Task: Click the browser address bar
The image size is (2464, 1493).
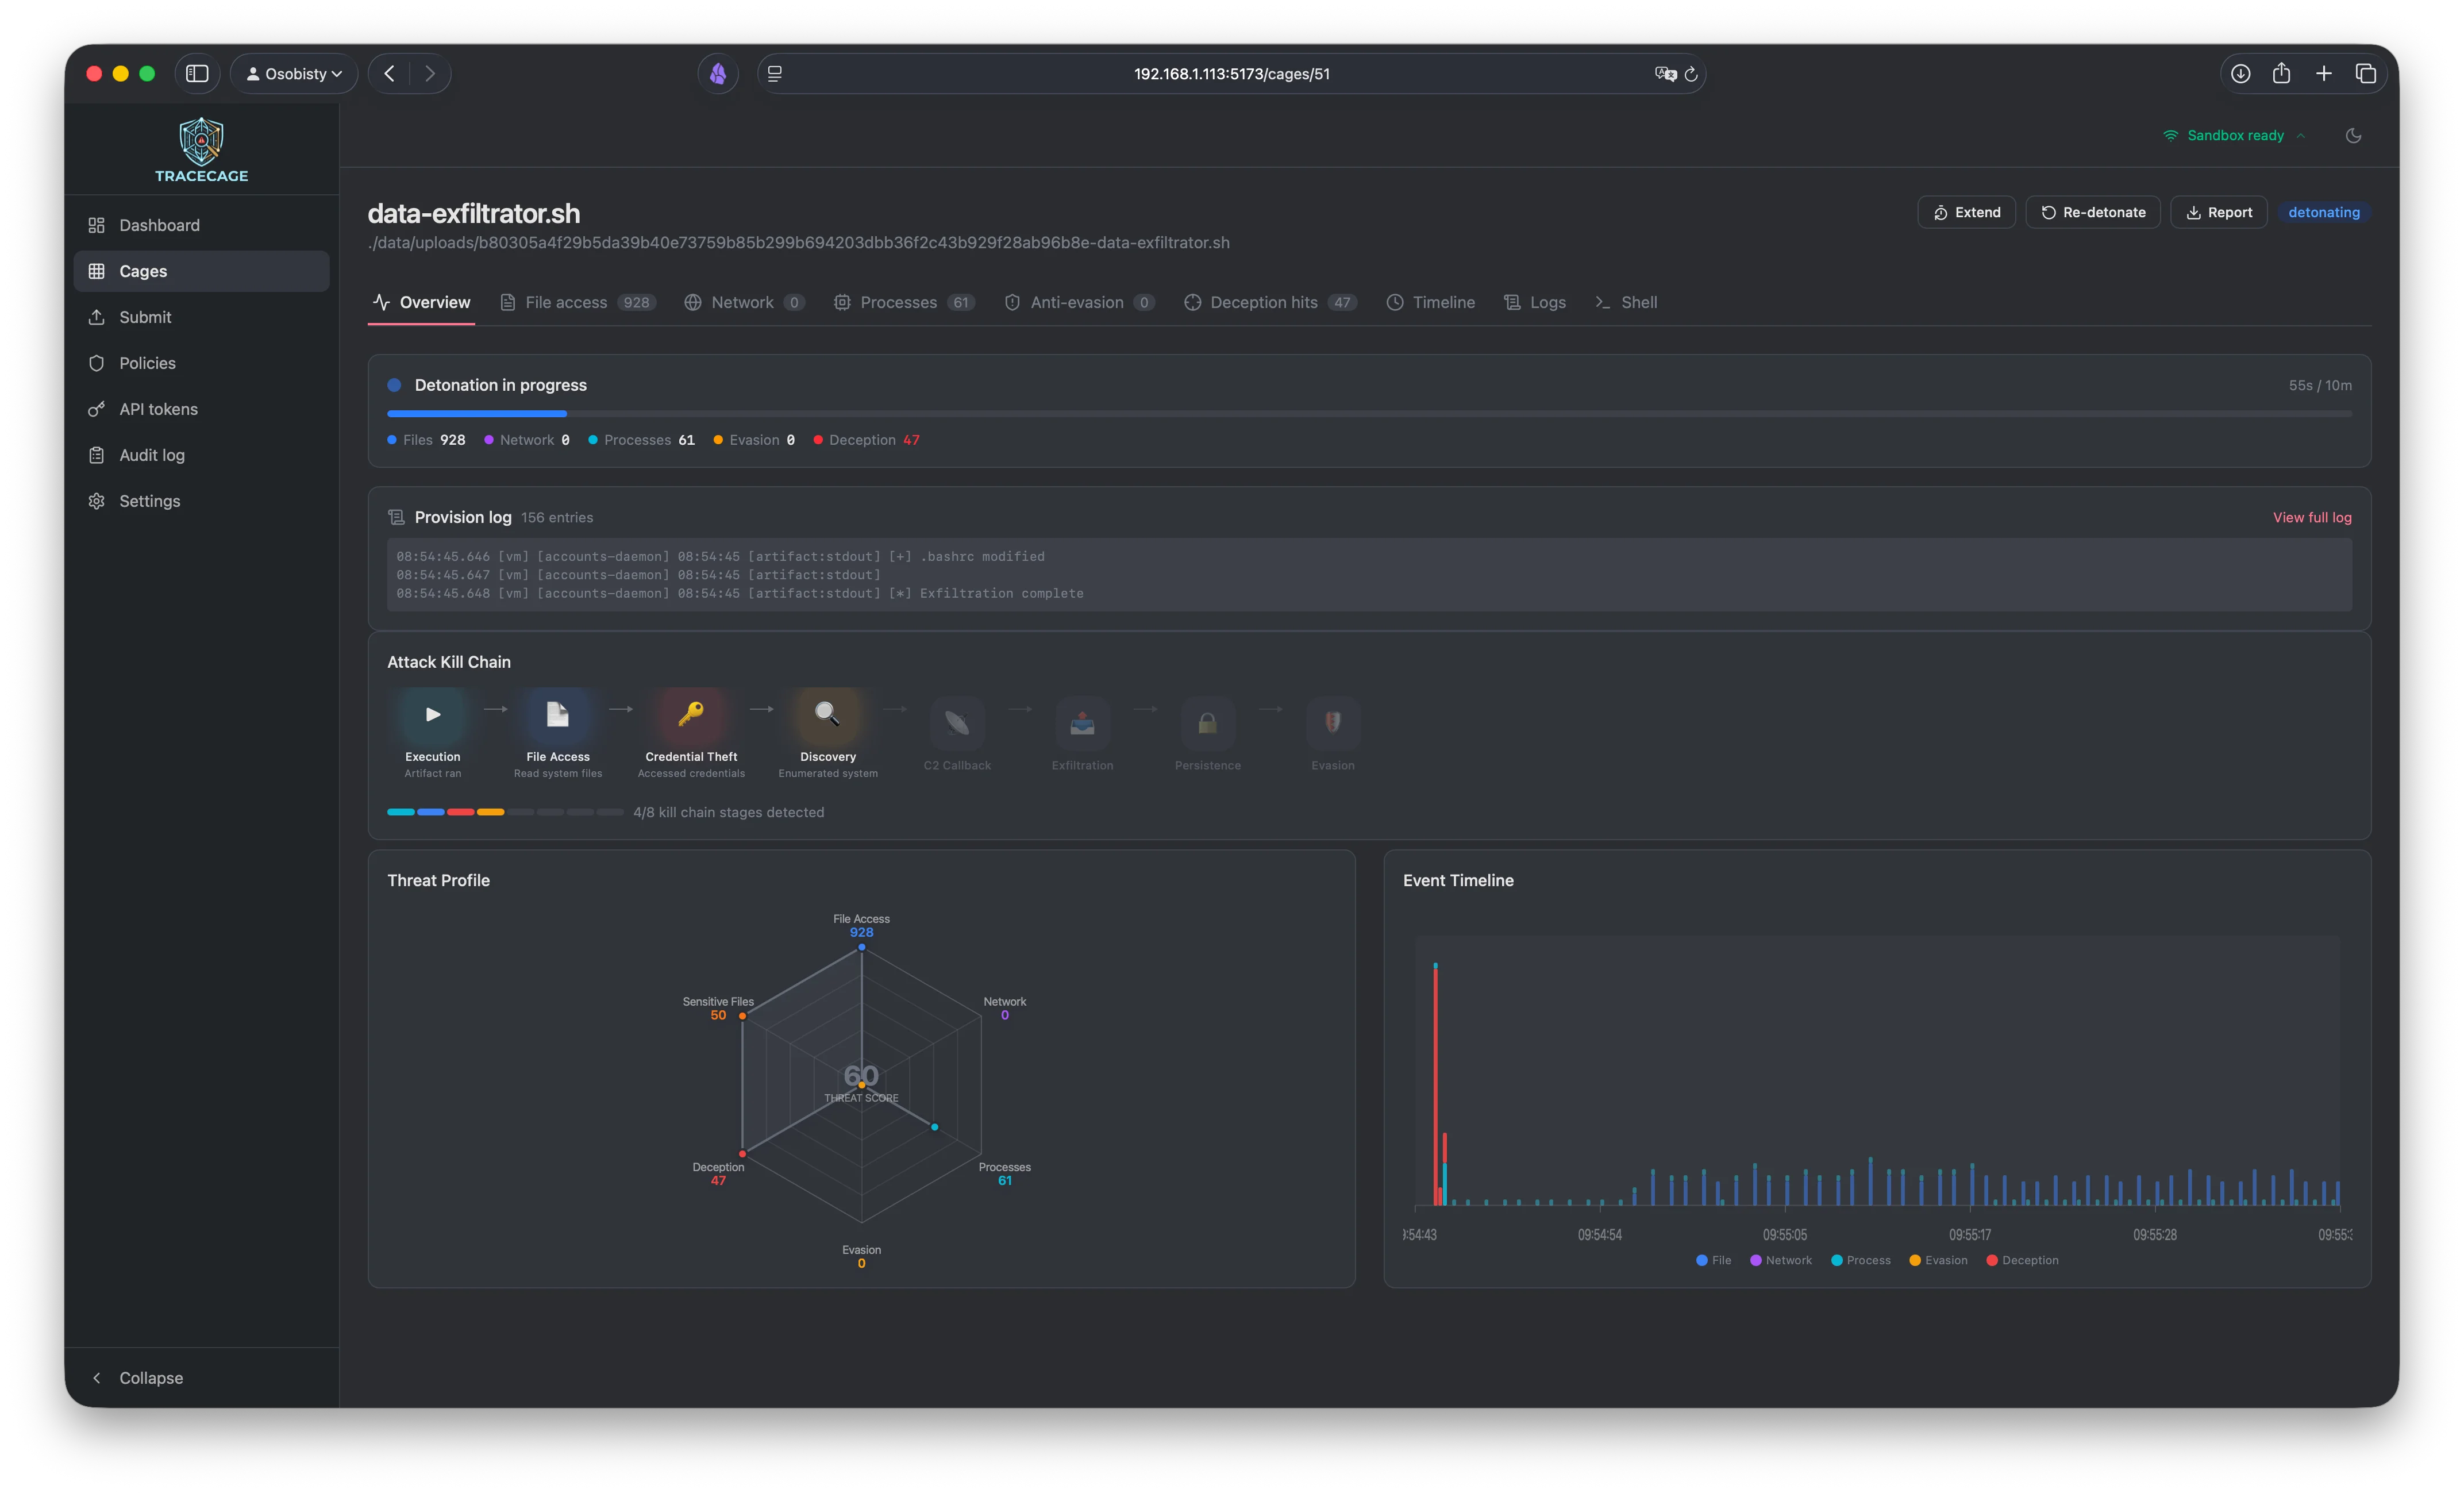Action: pos(1232,73)
